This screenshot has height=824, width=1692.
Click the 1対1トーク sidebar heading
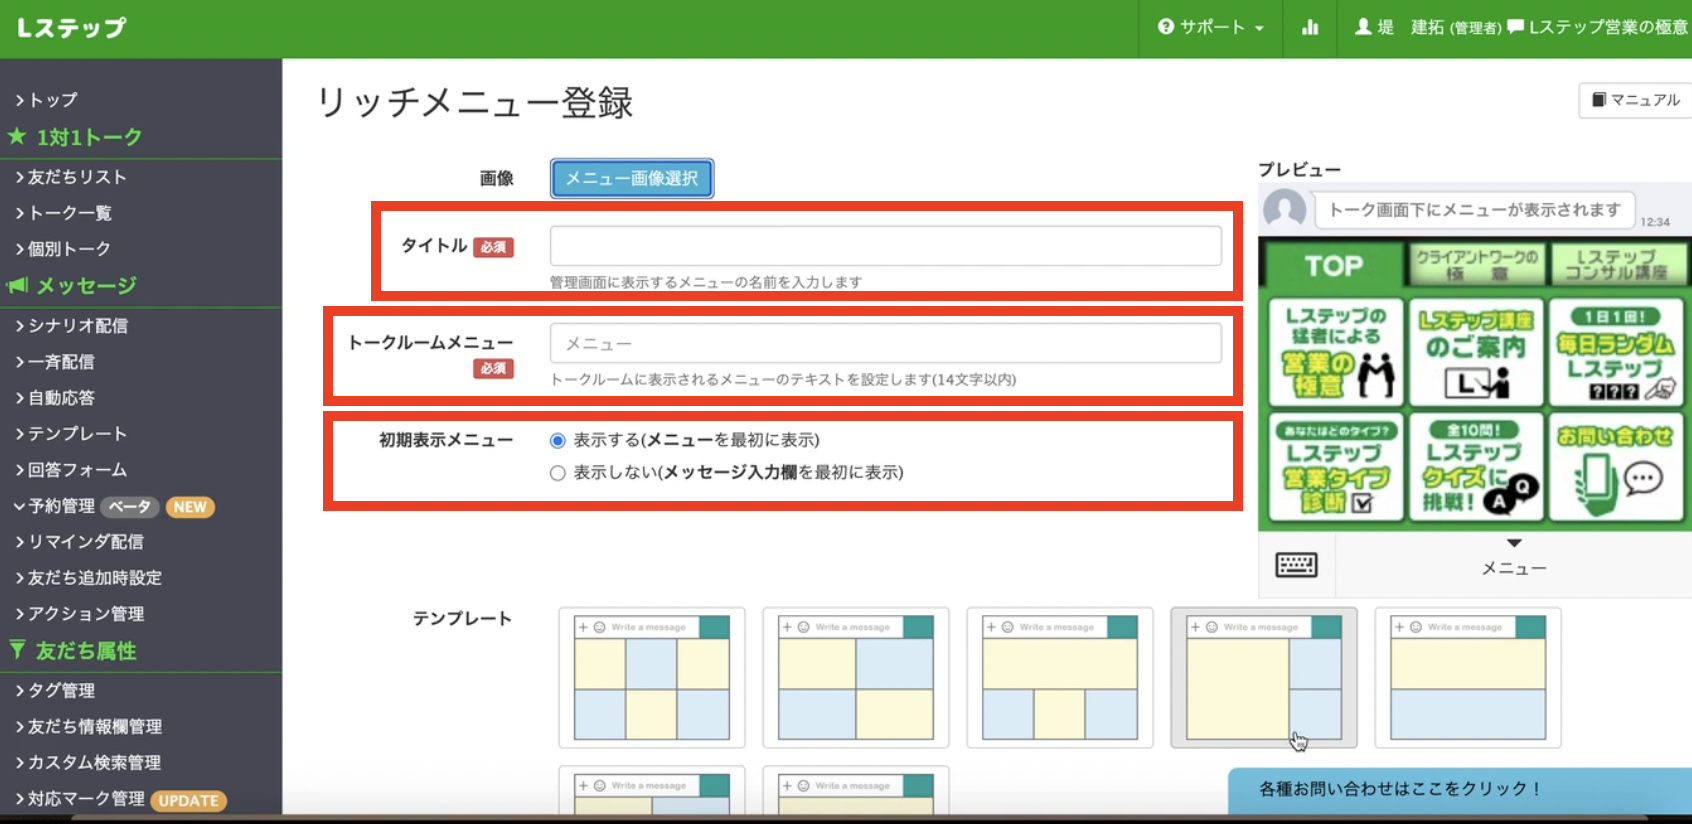(x=89, y=137)
